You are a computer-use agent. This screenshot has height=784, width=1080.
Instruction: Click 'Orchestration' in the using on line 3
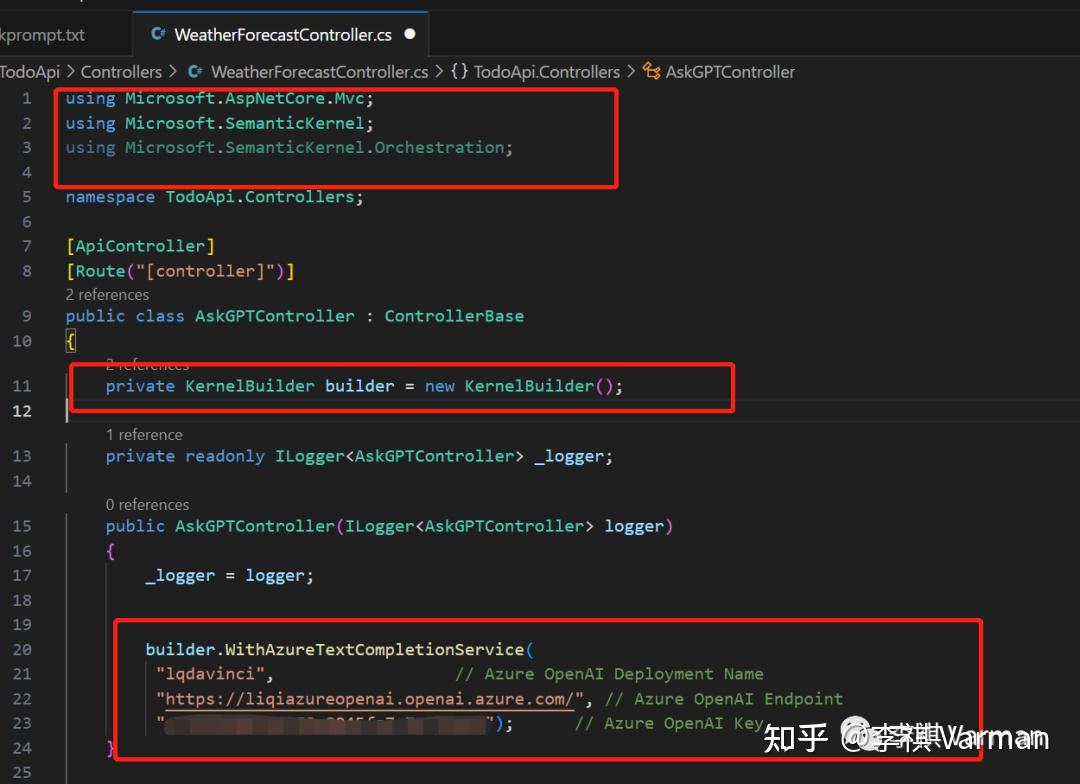(x=439, y=147)
